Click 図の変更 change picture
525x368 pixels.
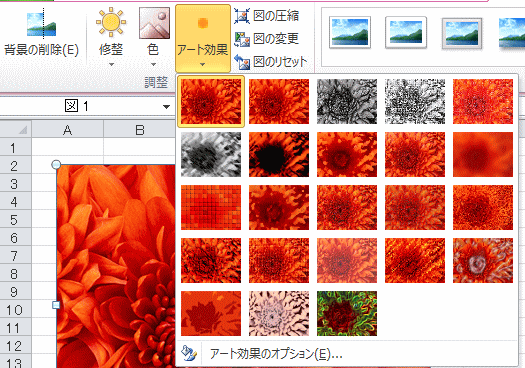coord(267,39)
